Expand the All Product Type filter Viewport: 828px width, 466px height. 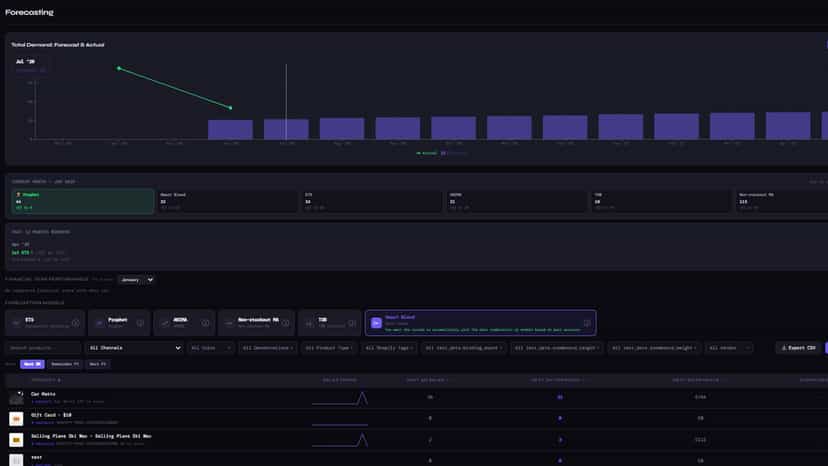[330, 348]
